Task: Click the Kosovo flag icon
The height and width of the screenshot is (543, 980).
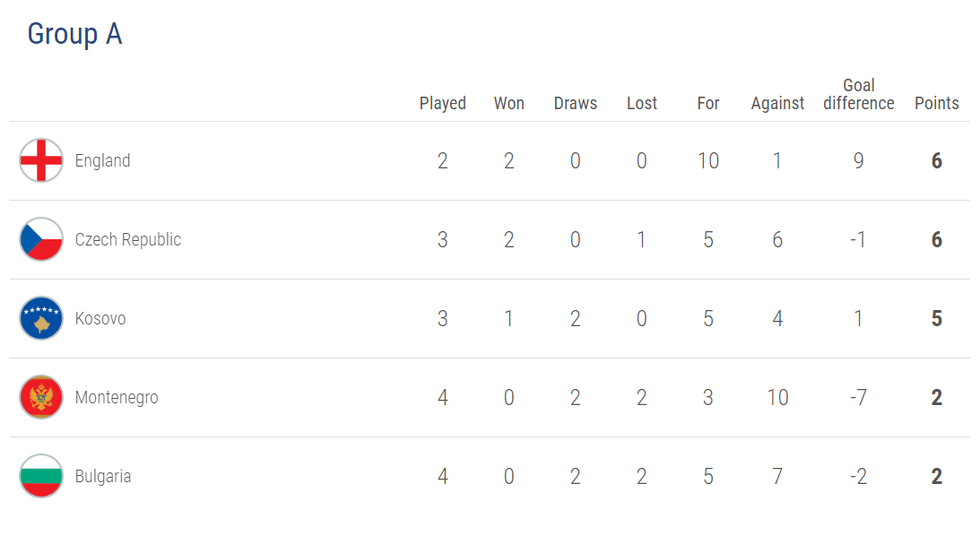Action: point(41,319)
